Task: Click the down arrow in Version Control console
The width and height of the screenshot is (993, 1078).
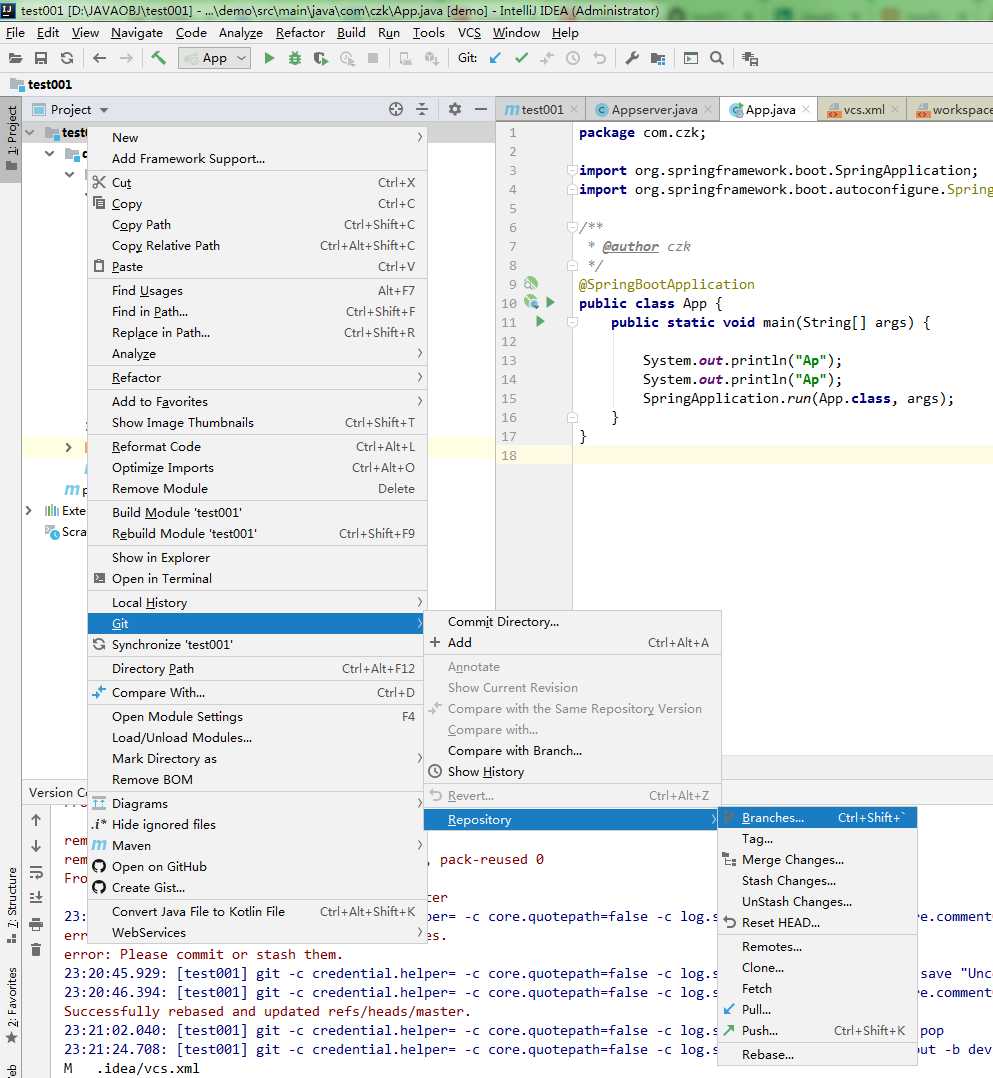Action: click(x=36, y=846)
